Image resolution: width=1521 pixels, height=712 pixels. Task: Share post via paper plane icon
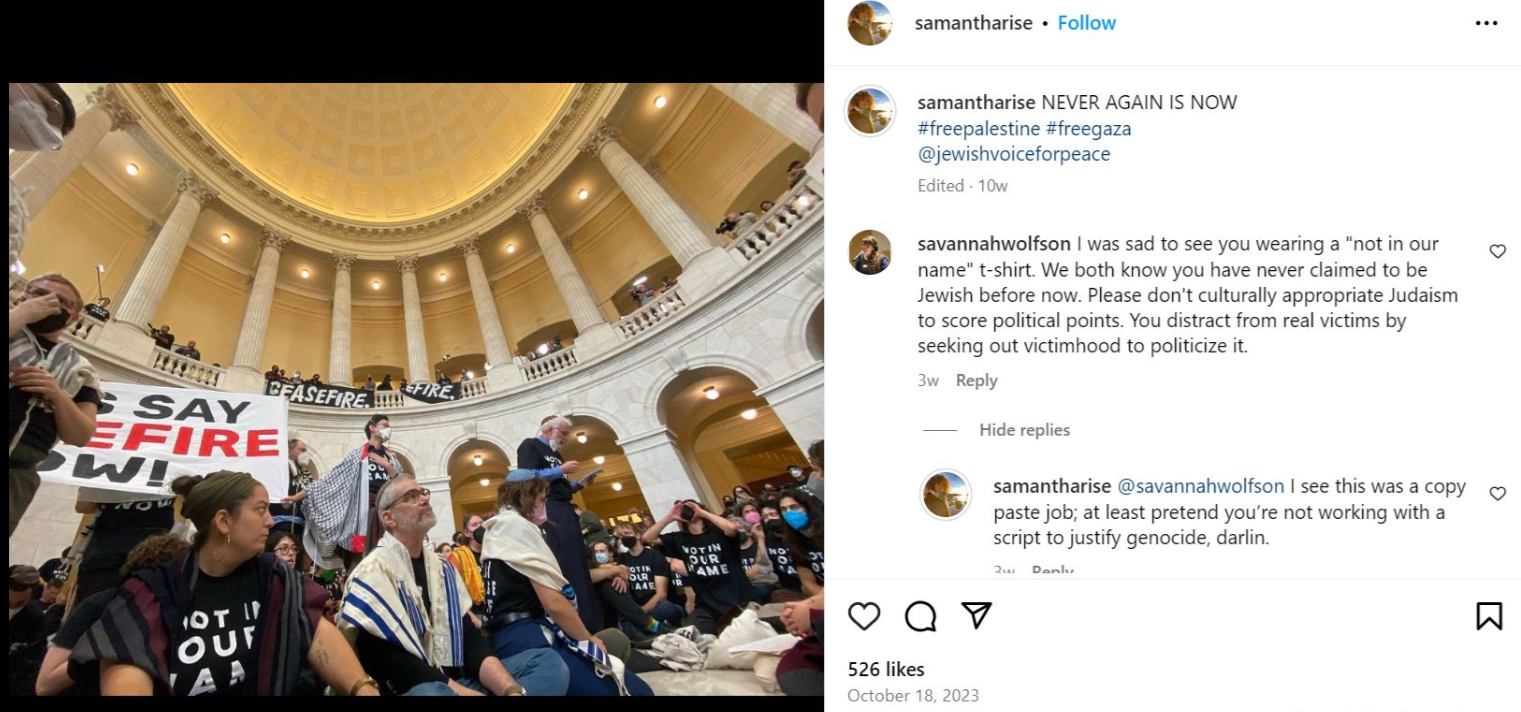pyautogui.click(x=976, y=616)
